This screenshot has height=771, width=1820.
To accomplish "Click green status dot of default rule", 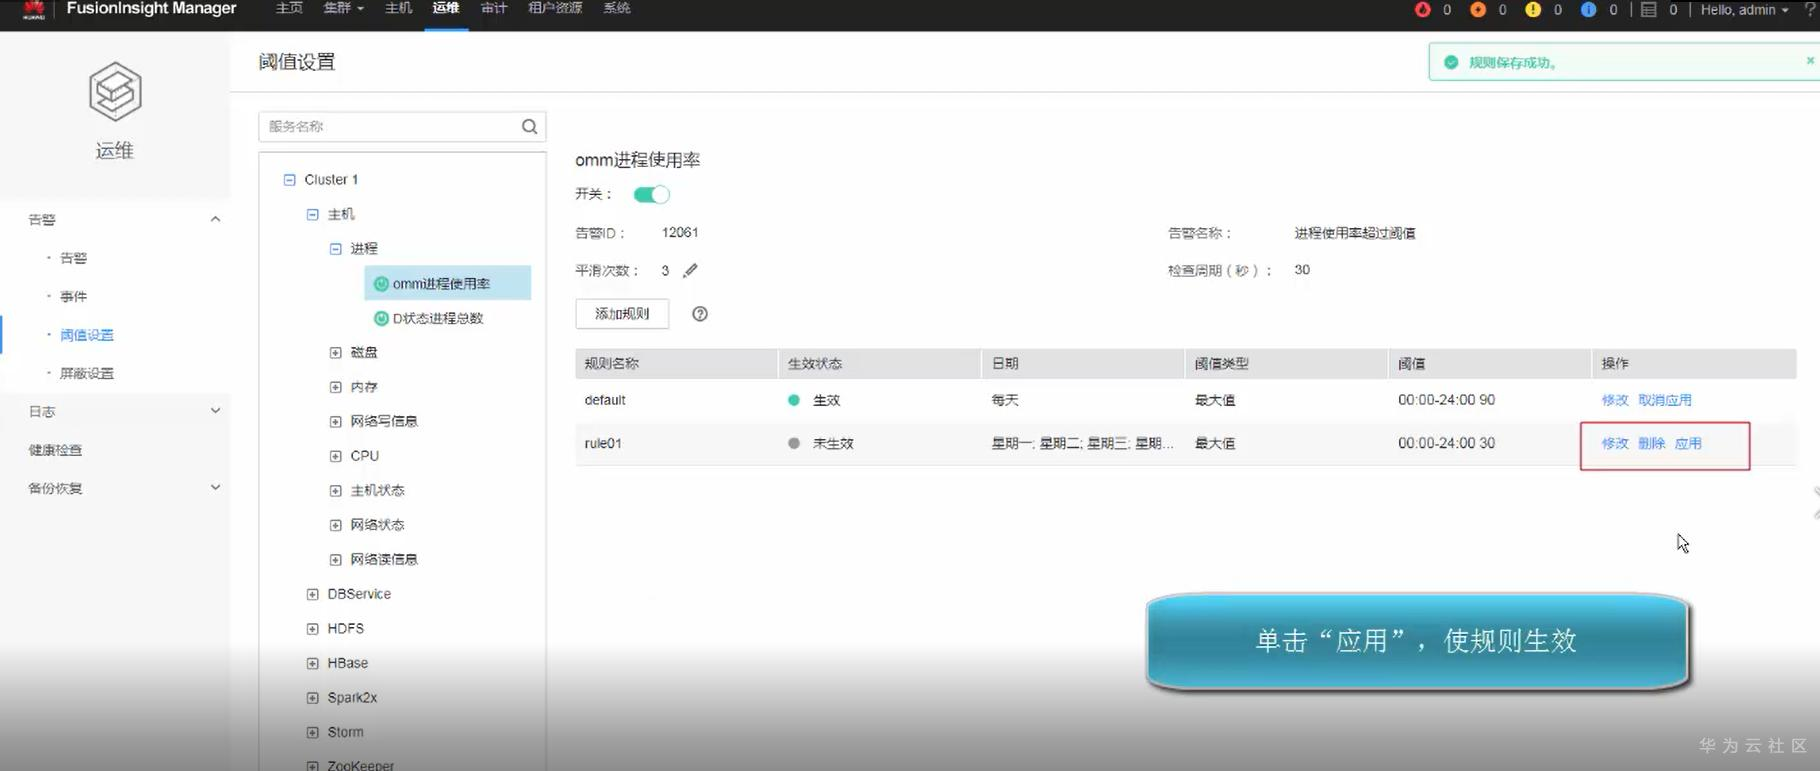I will coord(794,400).
